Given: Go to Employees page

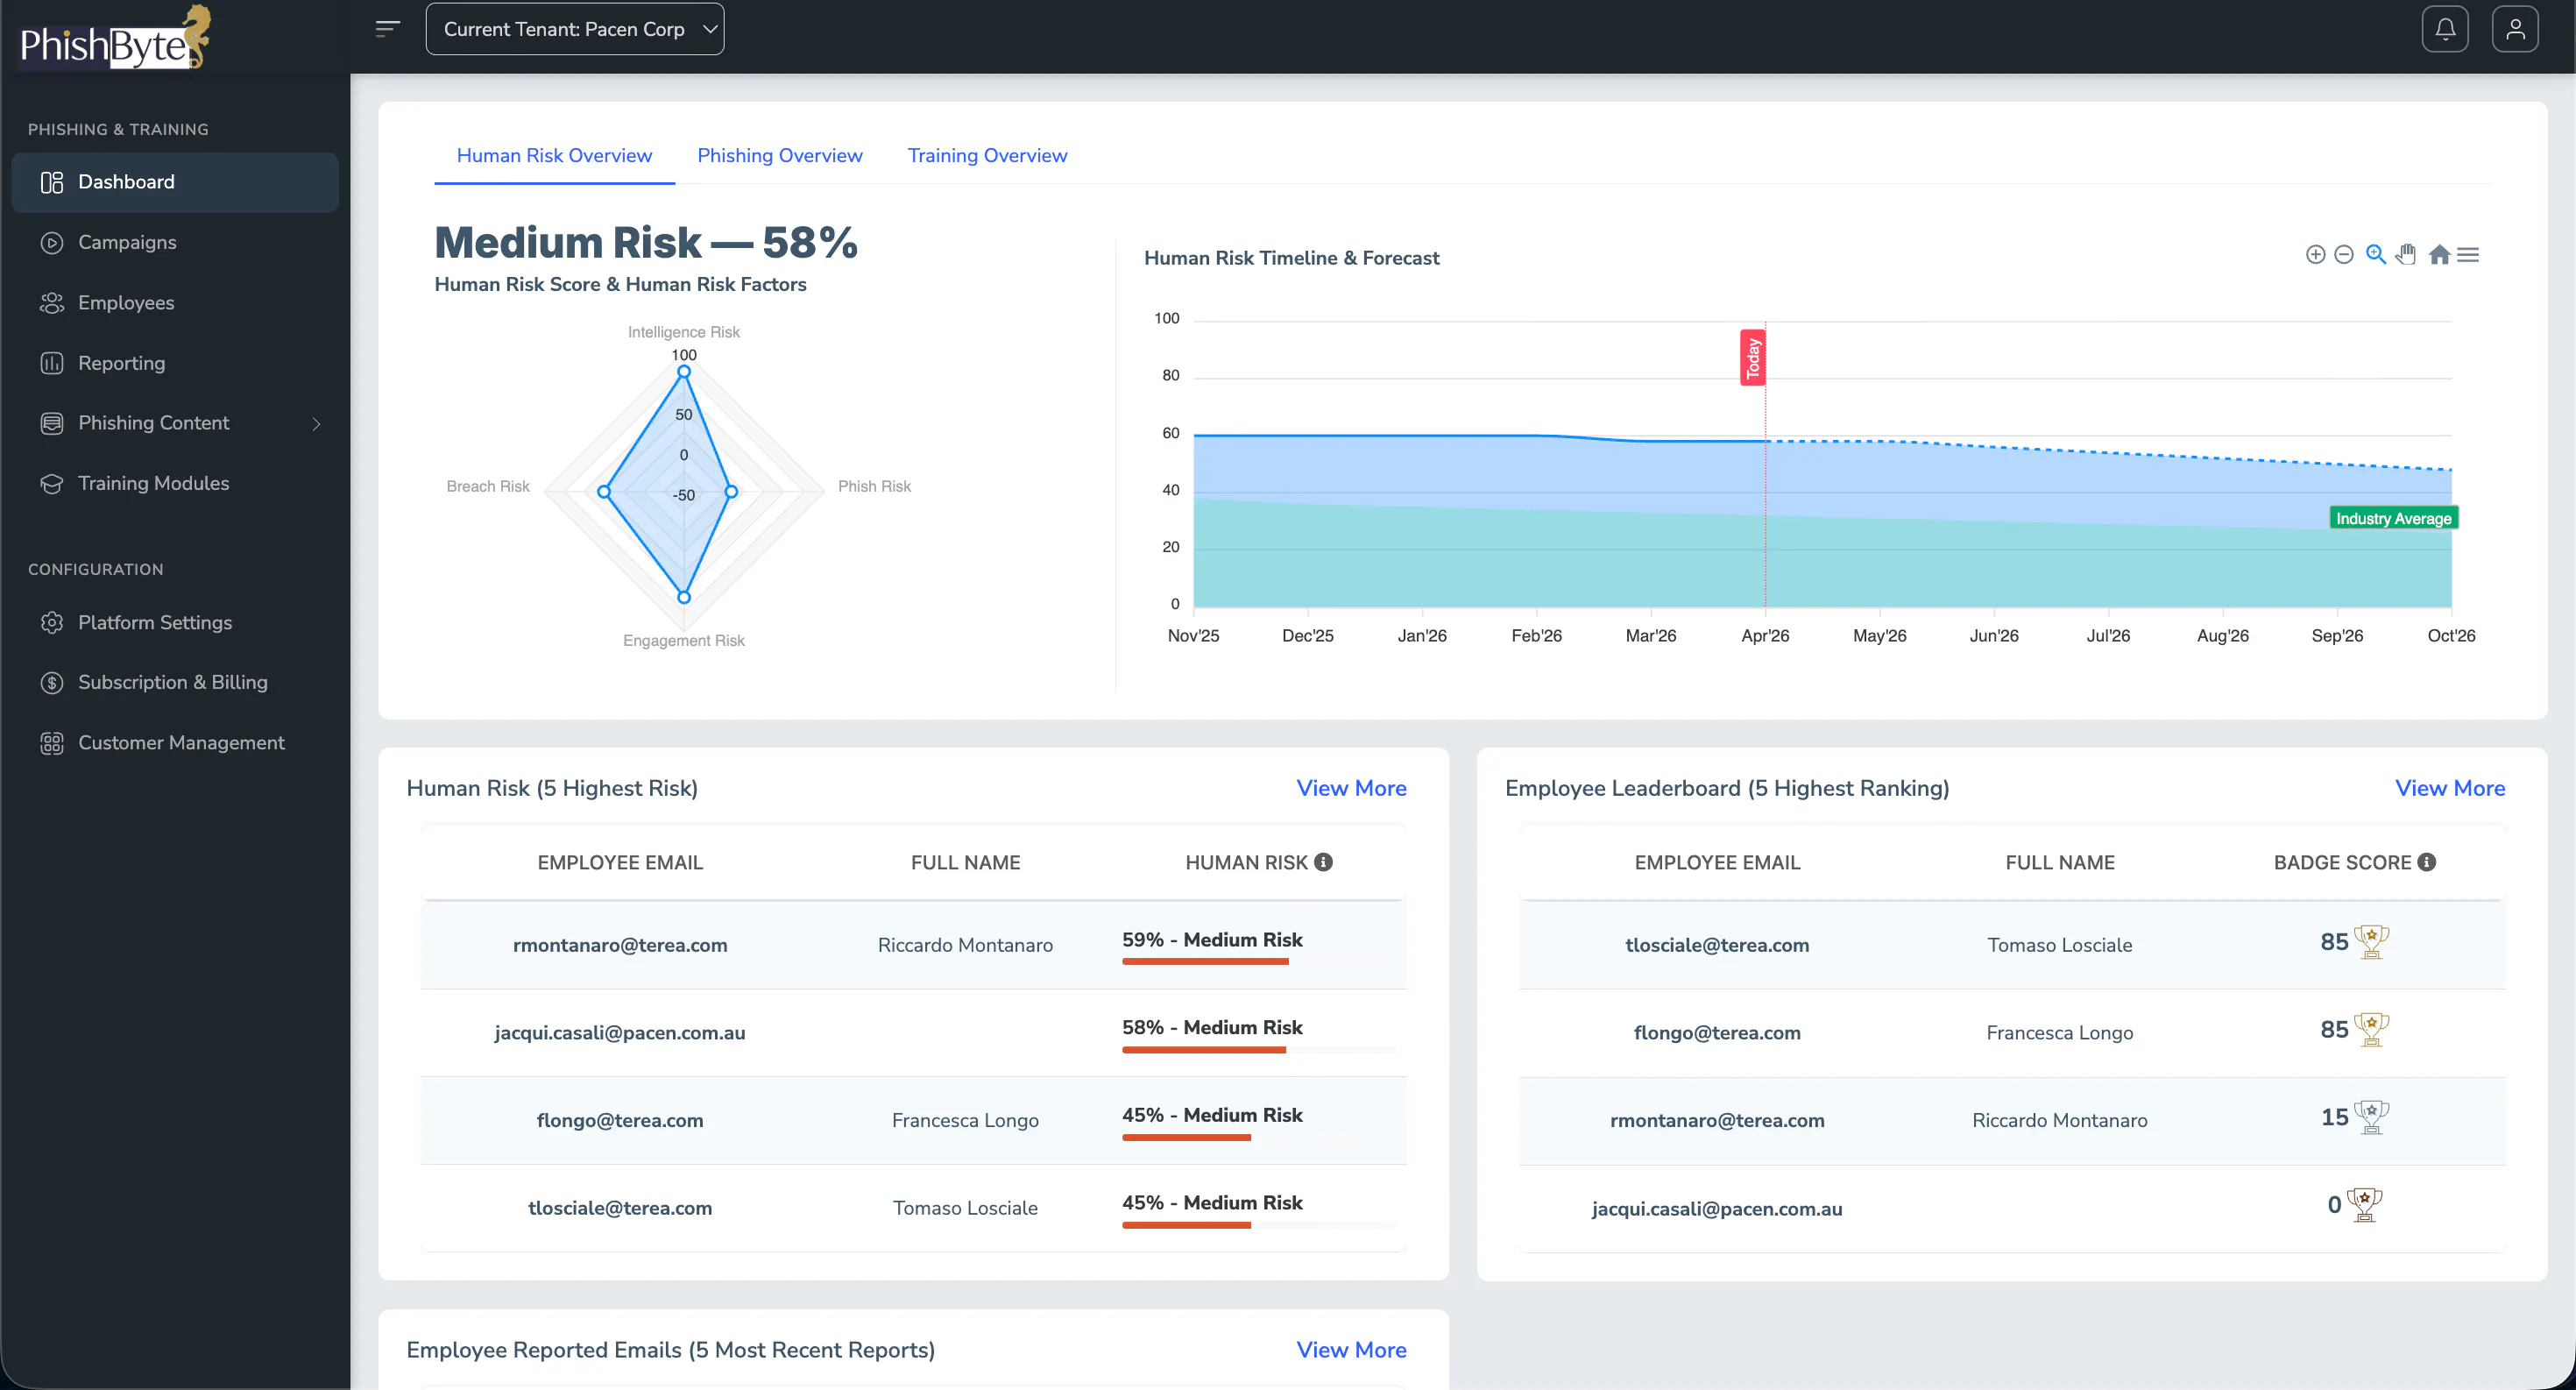Looking at the screenshot, I should coord(175,303).
